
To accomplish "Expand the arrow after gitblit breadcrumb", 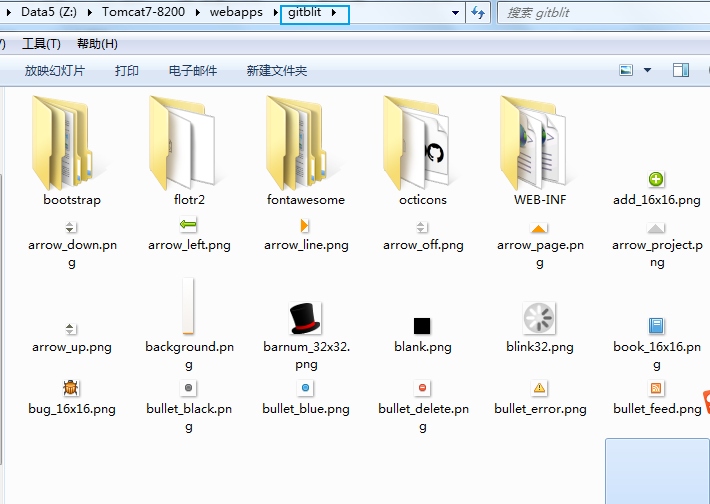I will click(334, 12).
